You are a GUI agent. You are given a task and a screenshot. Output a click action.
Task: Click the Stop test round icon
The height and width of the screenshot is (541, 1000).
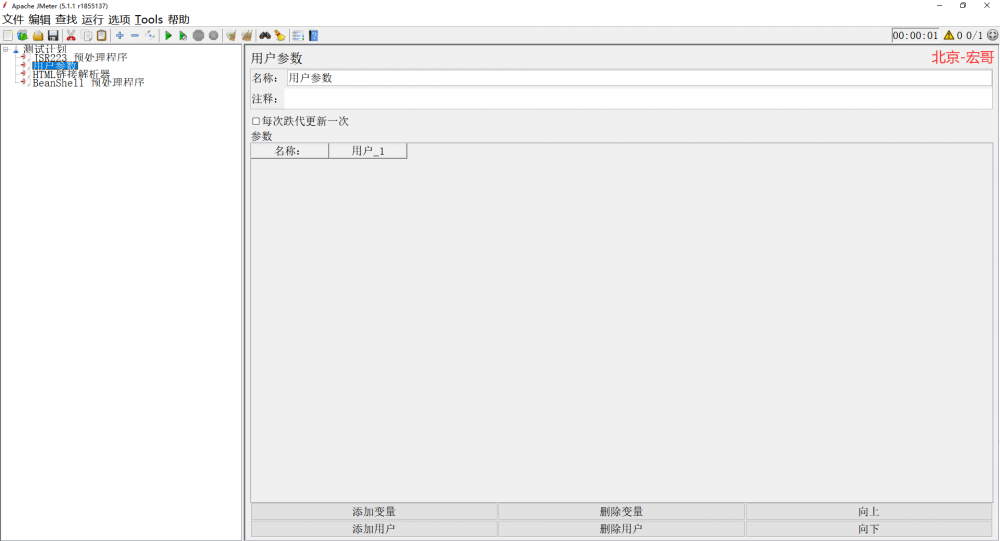(x=198, y=36)
